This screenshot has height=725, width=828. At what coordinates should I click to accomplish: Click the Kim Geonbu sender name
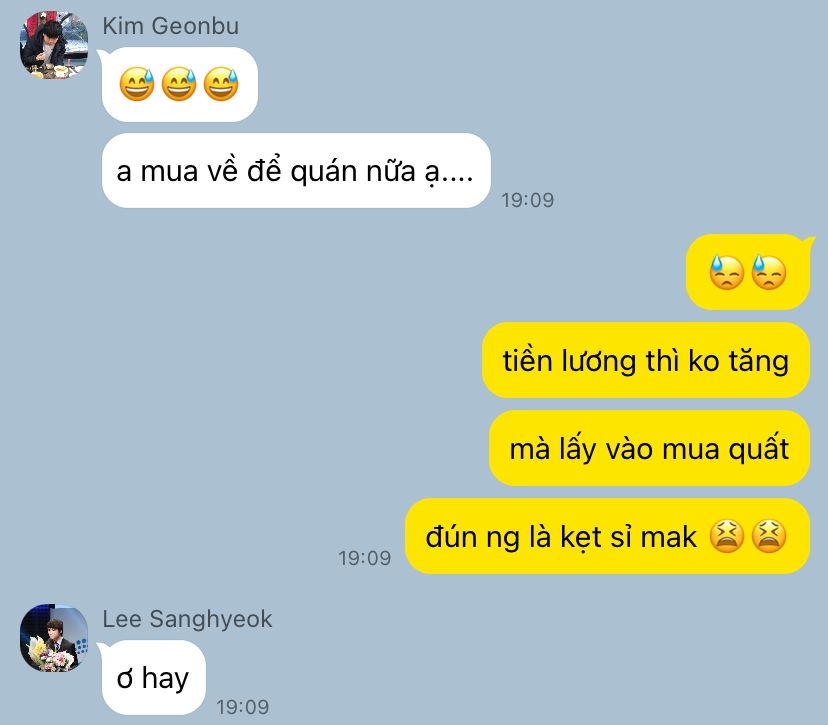coord(171,26)
